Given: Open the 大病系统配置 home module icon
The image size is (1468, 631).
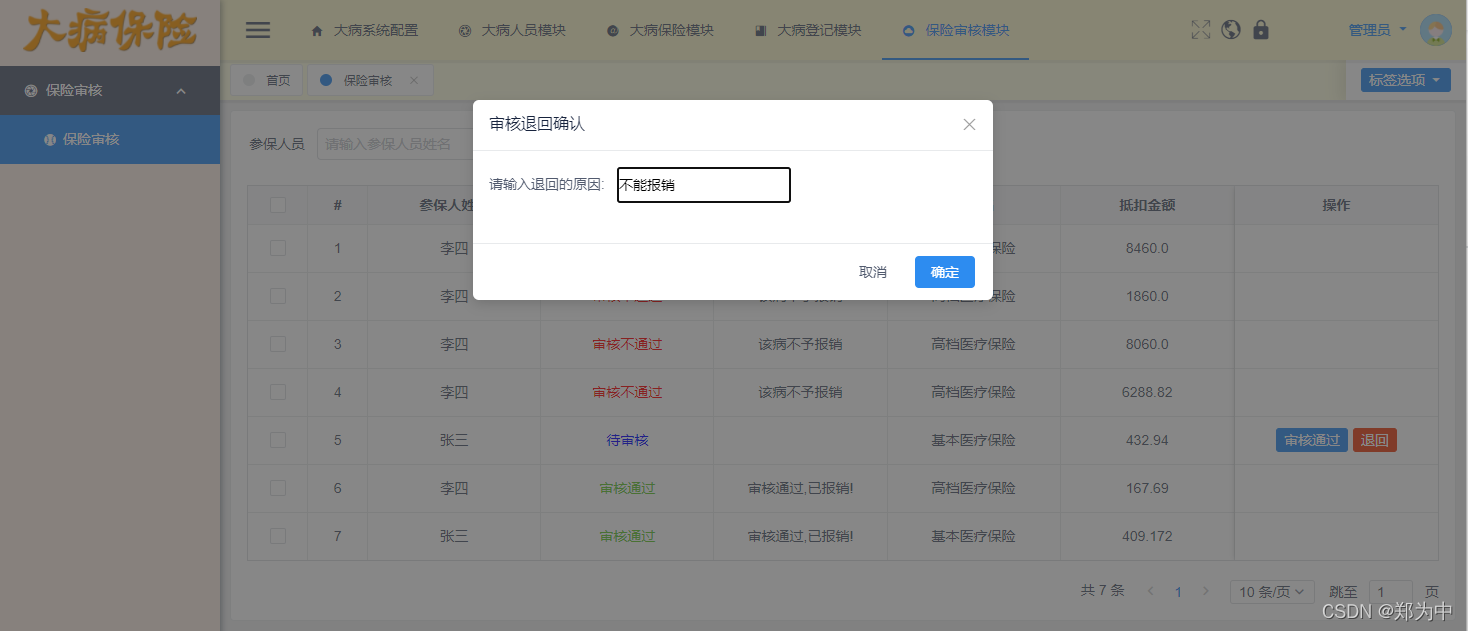Looking at the screenshot, I should pos(316,30).
